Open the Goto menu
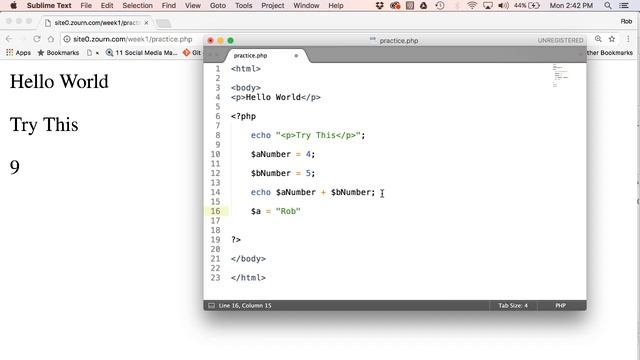Image resolution: width=640 pixels, height=360 pixels. (218, 5)
